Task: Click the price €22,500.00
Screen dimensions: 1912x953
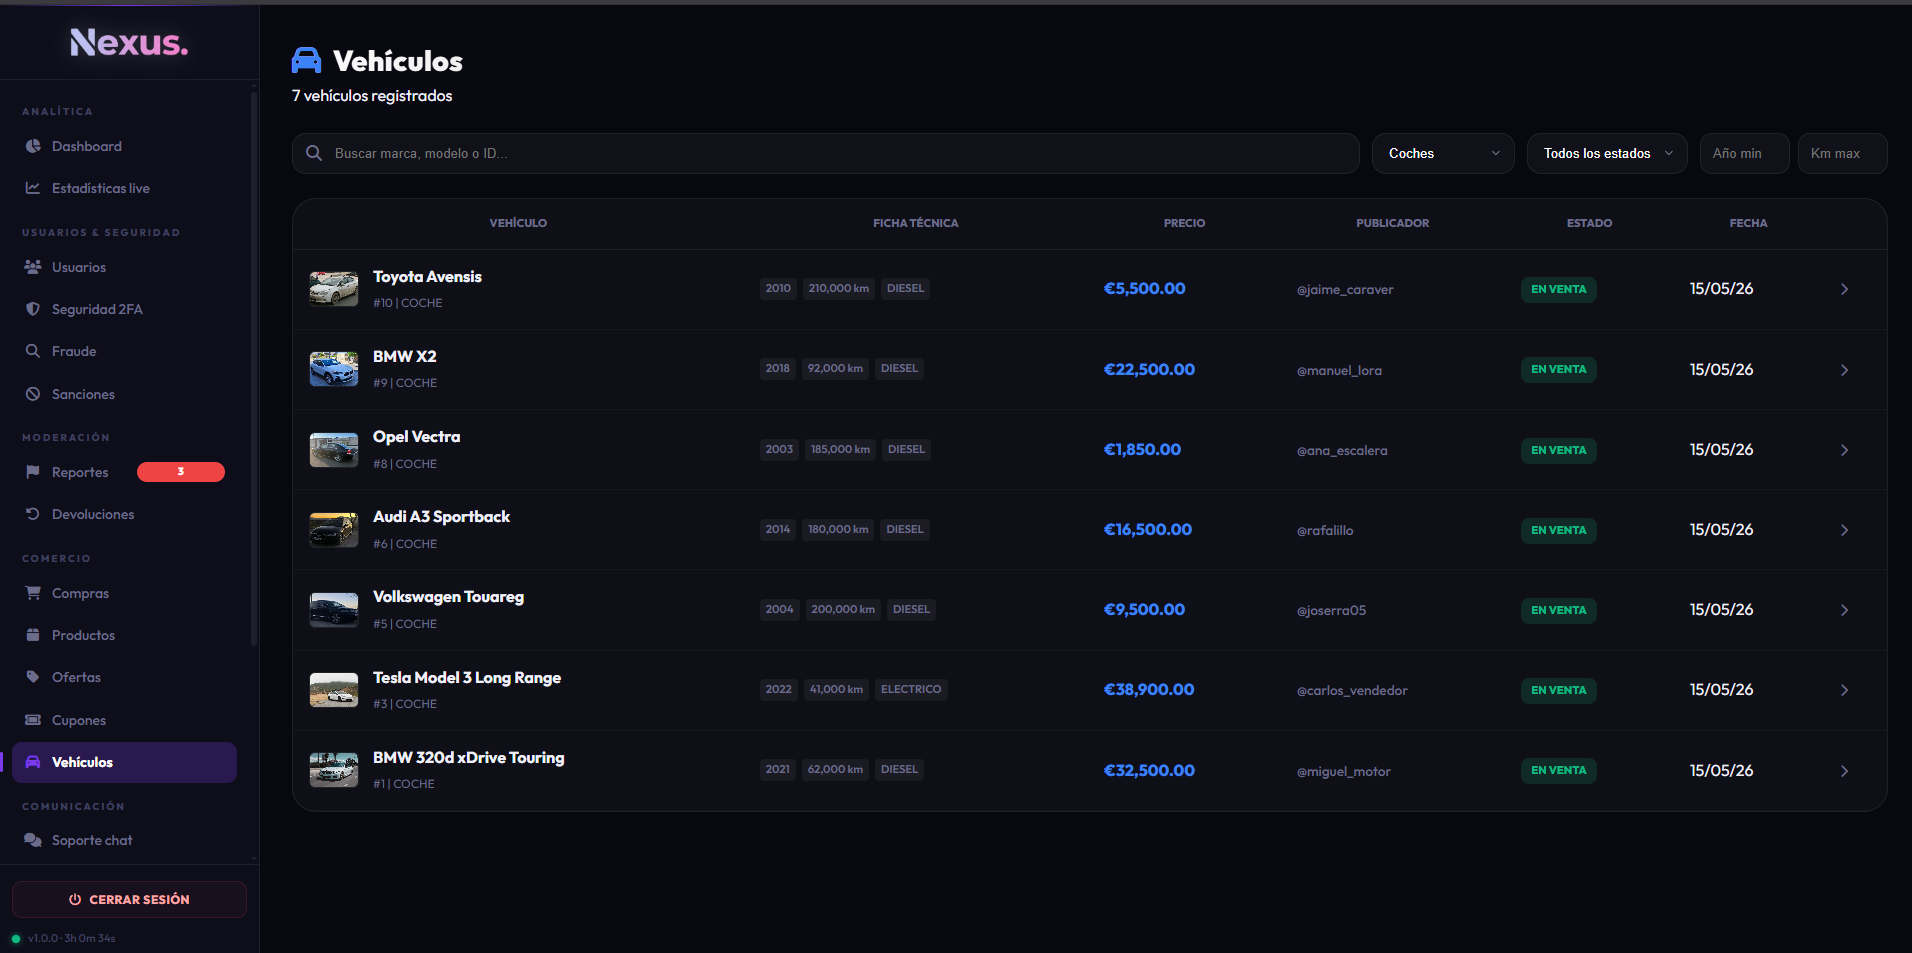Action: [1149, 369]
